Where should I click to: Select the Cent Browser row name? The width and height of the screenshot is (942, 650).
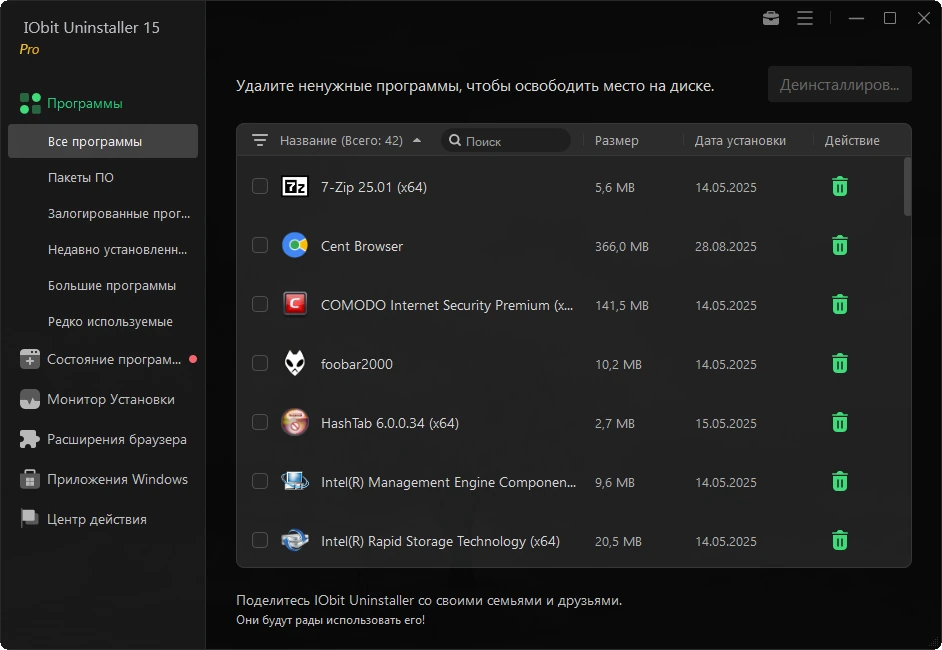(362, 246)
